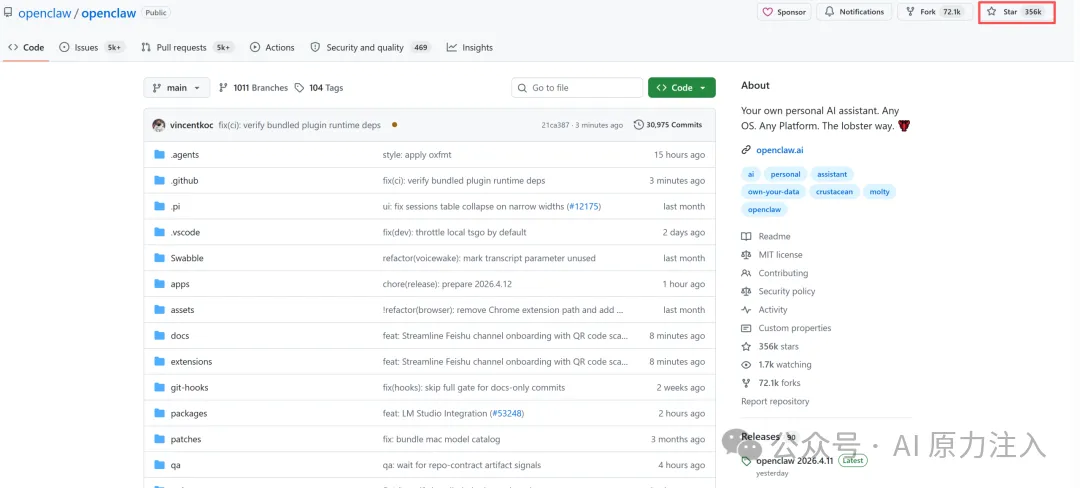This screenshot has height=488, width=1080.
Task: View the 1011 Branches link
Action: coord(253,87)
